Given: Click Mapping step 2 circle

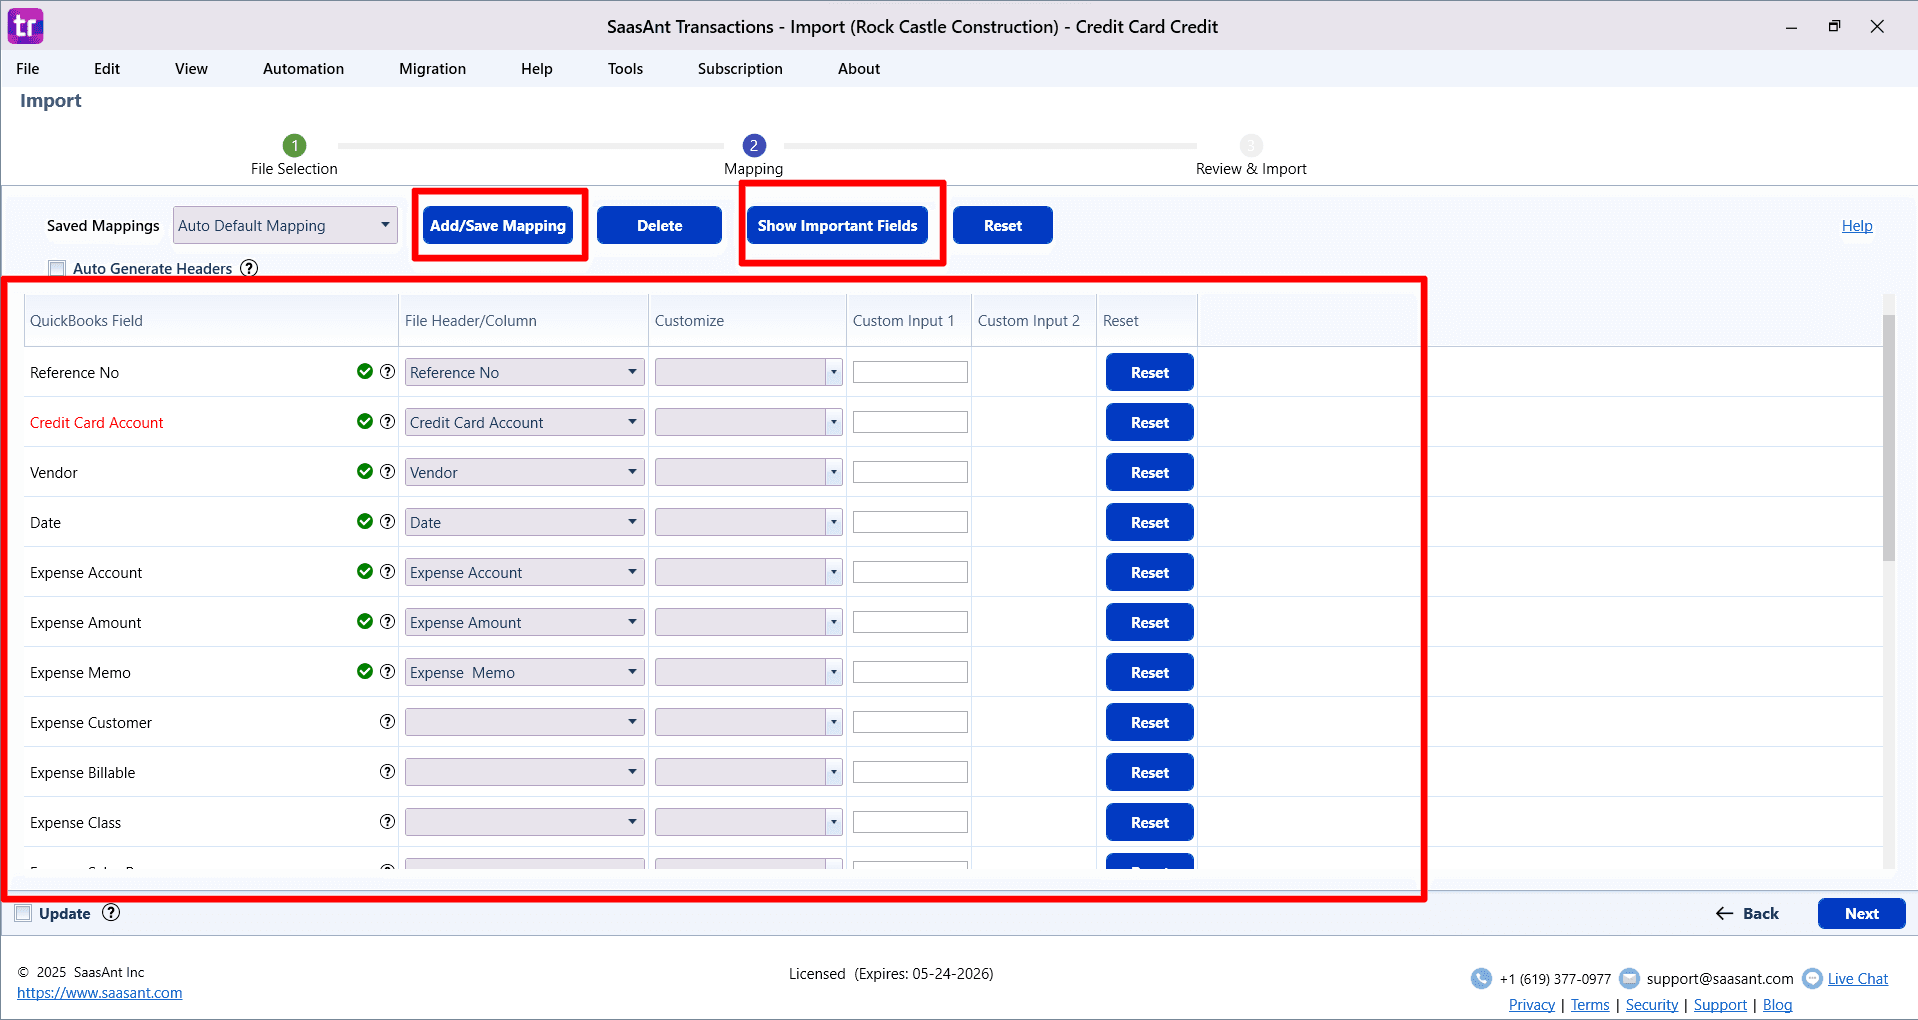Looking at the screenshot, I should [754, 146].
